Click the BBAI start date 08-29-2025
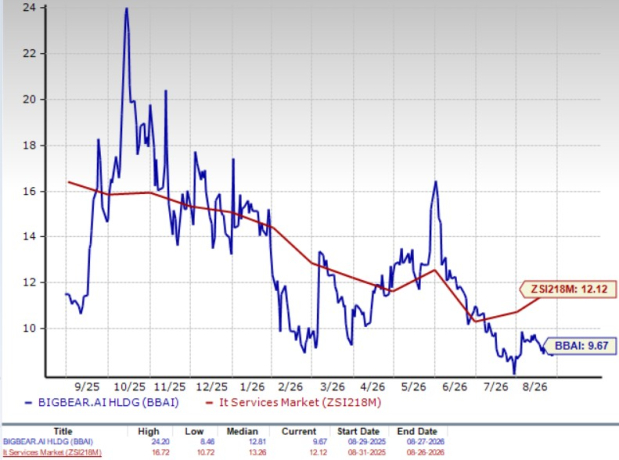The image size is (619, 460). [367, 441]
